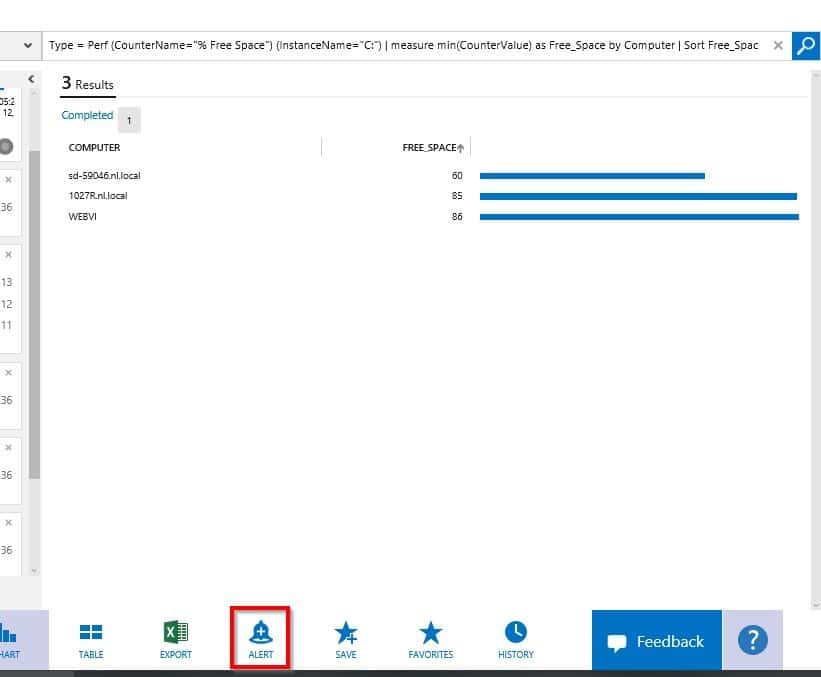This screenshot has width=821, height=677.
Task: Open Favorites
Action: (431, 640)
